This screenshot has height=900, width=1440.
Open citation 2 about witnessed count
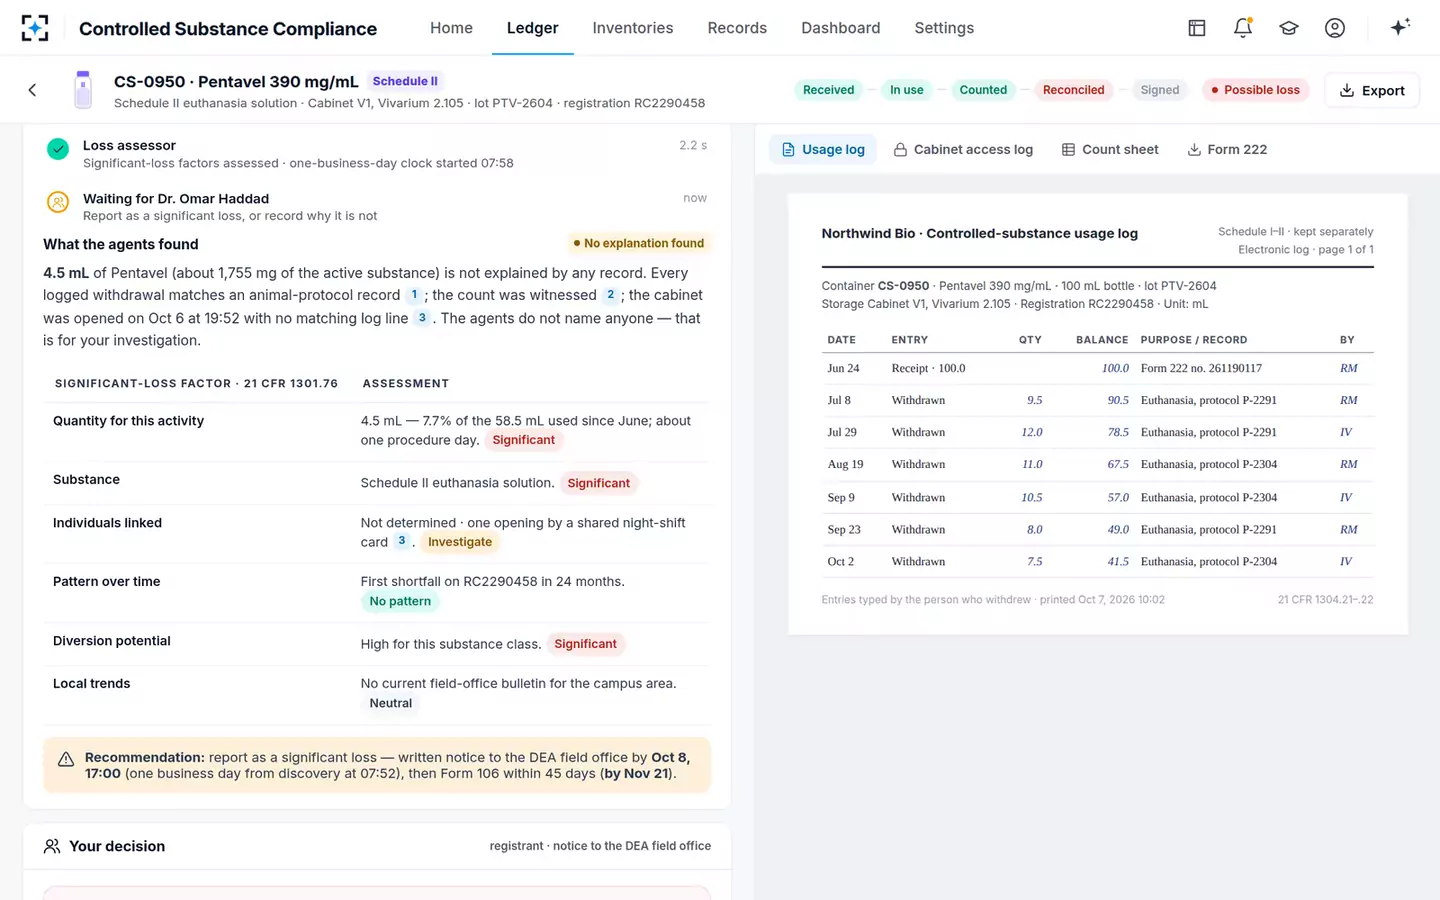coord(610,295)
